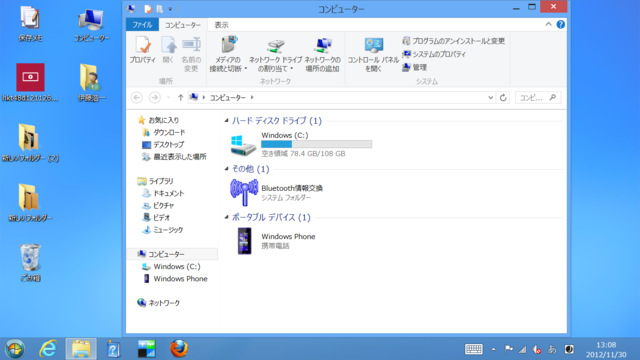Viewport: 640px width, 360px height.
Task: Click File Explorer taskbar button
Action: tap(81, 349)
